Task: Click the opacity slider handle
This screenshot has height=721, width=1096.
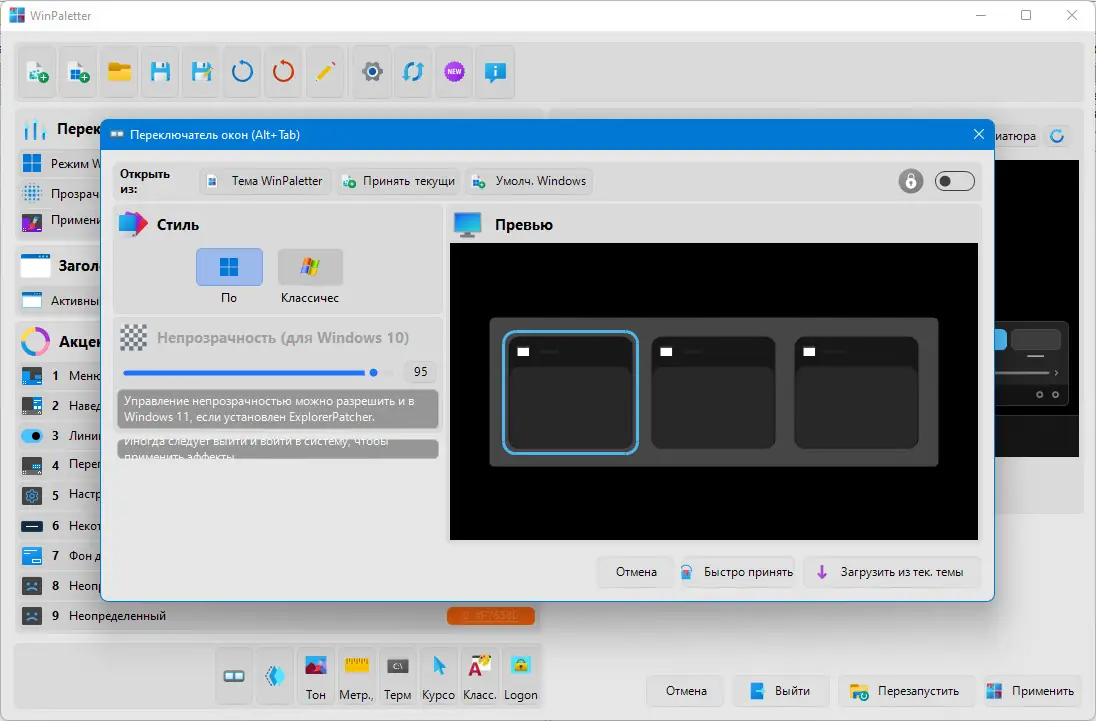Action: coord(374,372)
